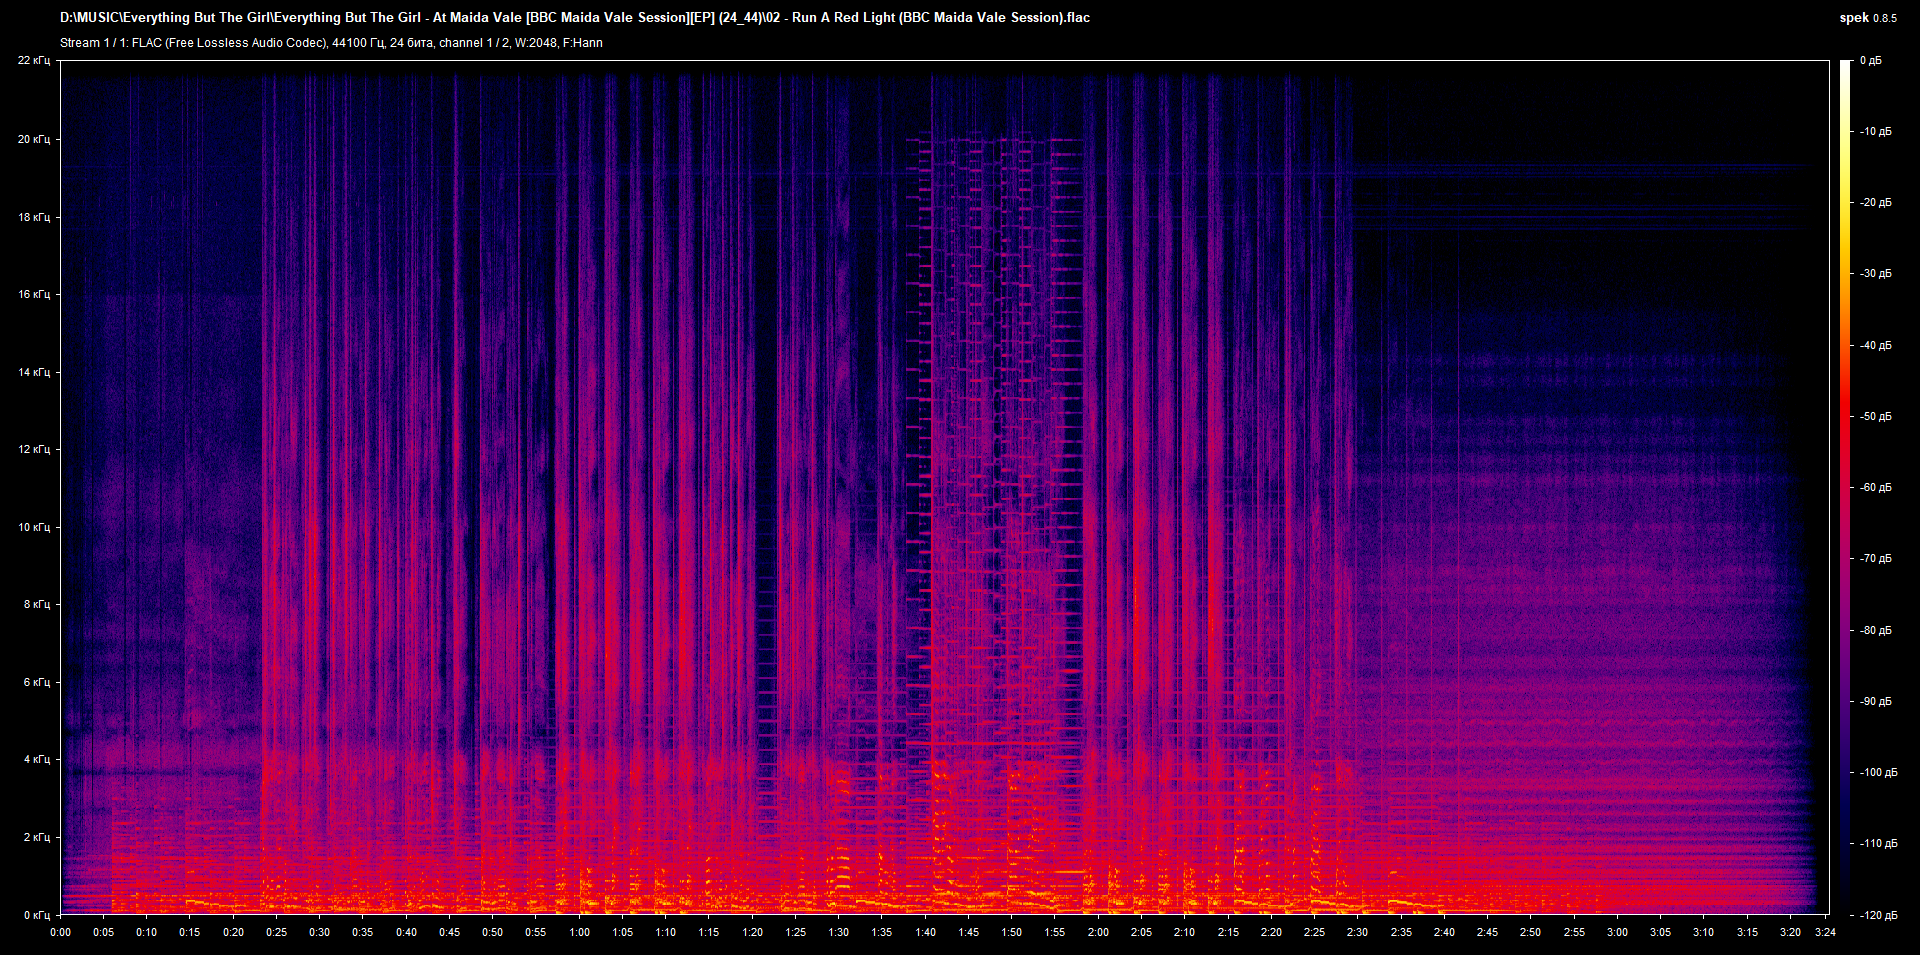Click the vertical color gradient legend bar

[x=1845, y=487]
